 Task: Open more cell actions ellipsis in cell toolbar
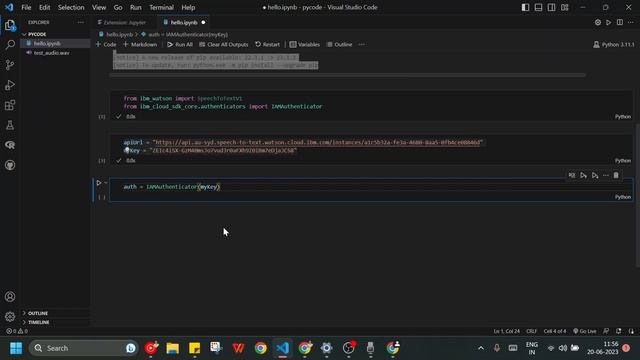[x=606, y=176]
